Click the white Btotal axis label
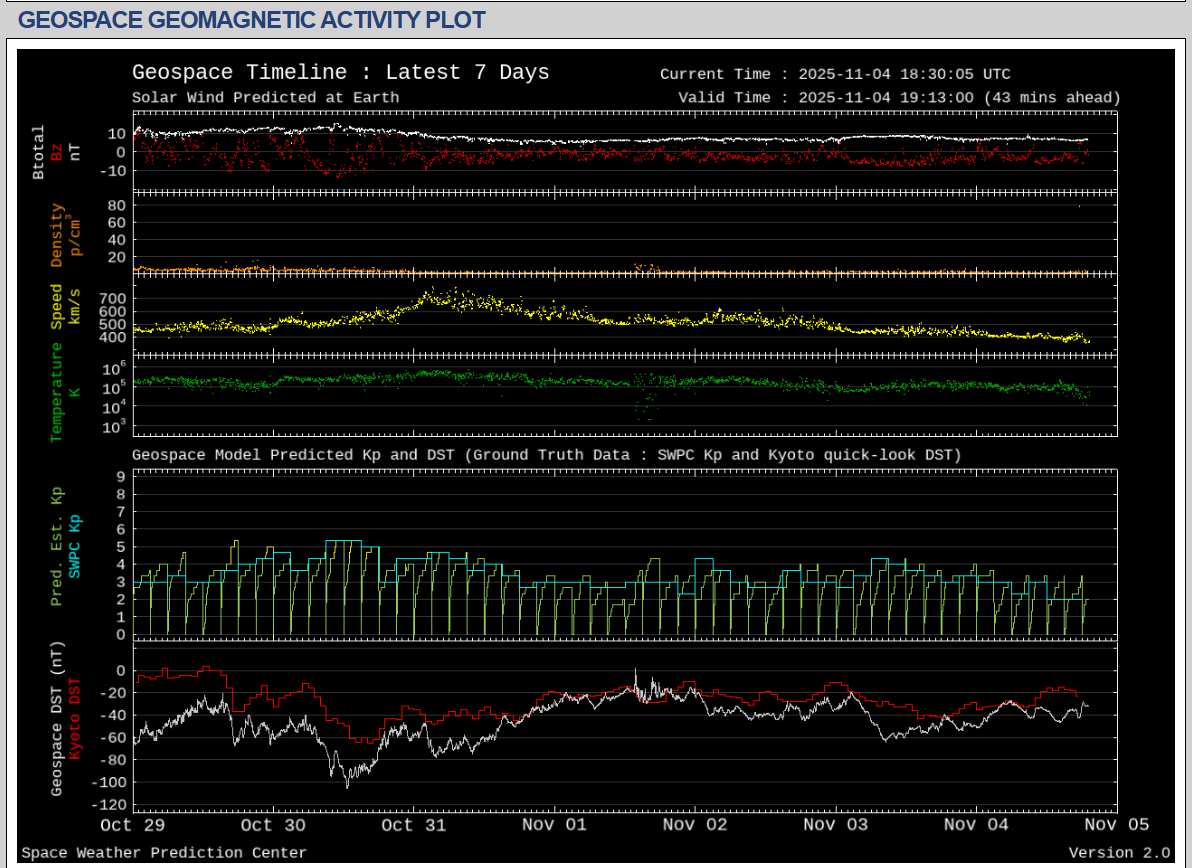Viewport: 1192px width, 868px height. point(39,152)
